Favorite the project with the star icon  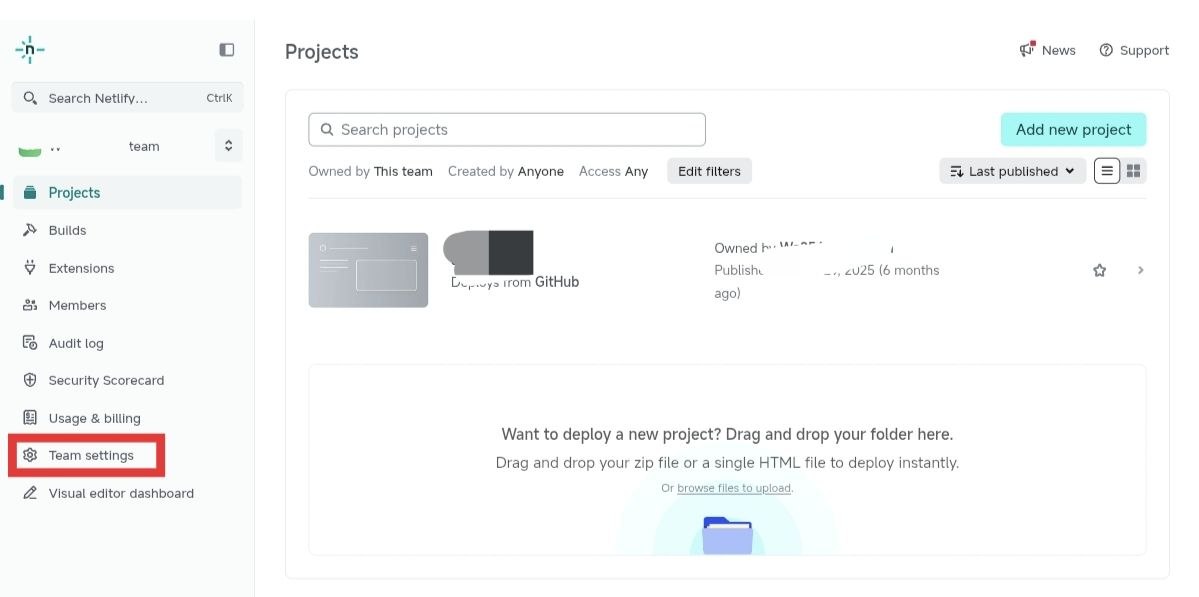1100,270
